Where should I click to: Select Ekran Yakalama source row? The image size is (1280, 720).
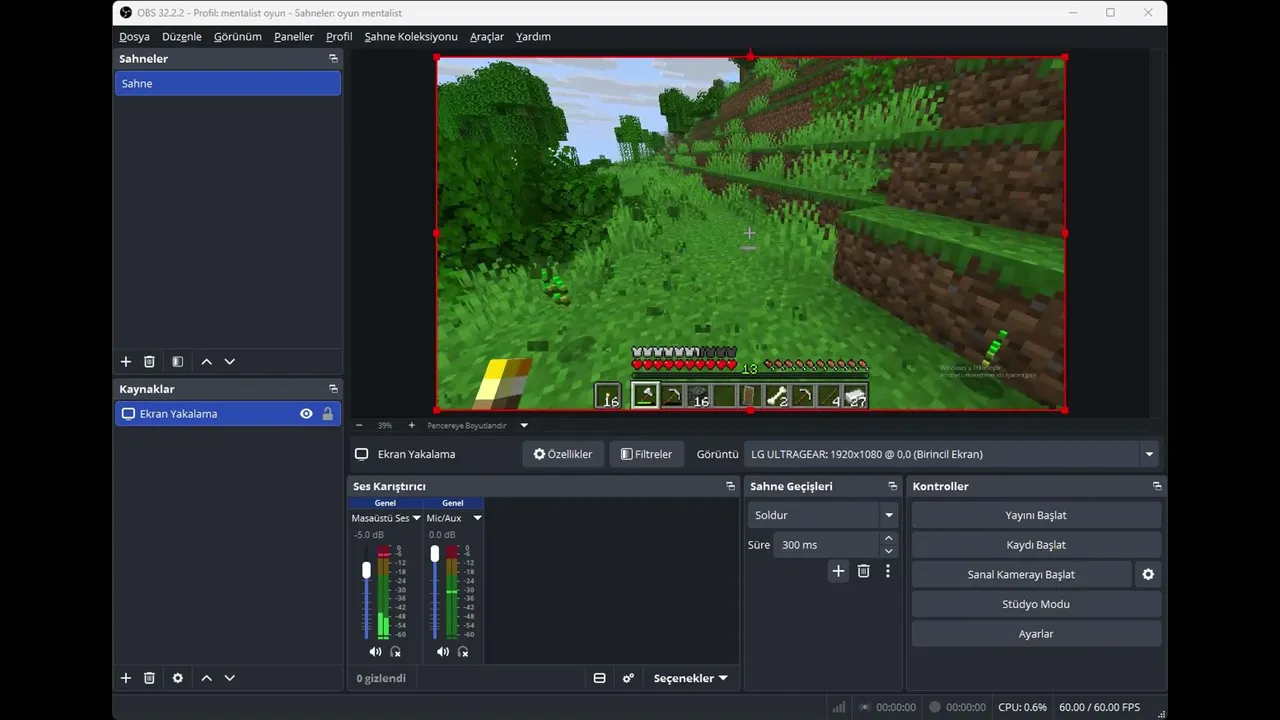click(x=228, y=414)
